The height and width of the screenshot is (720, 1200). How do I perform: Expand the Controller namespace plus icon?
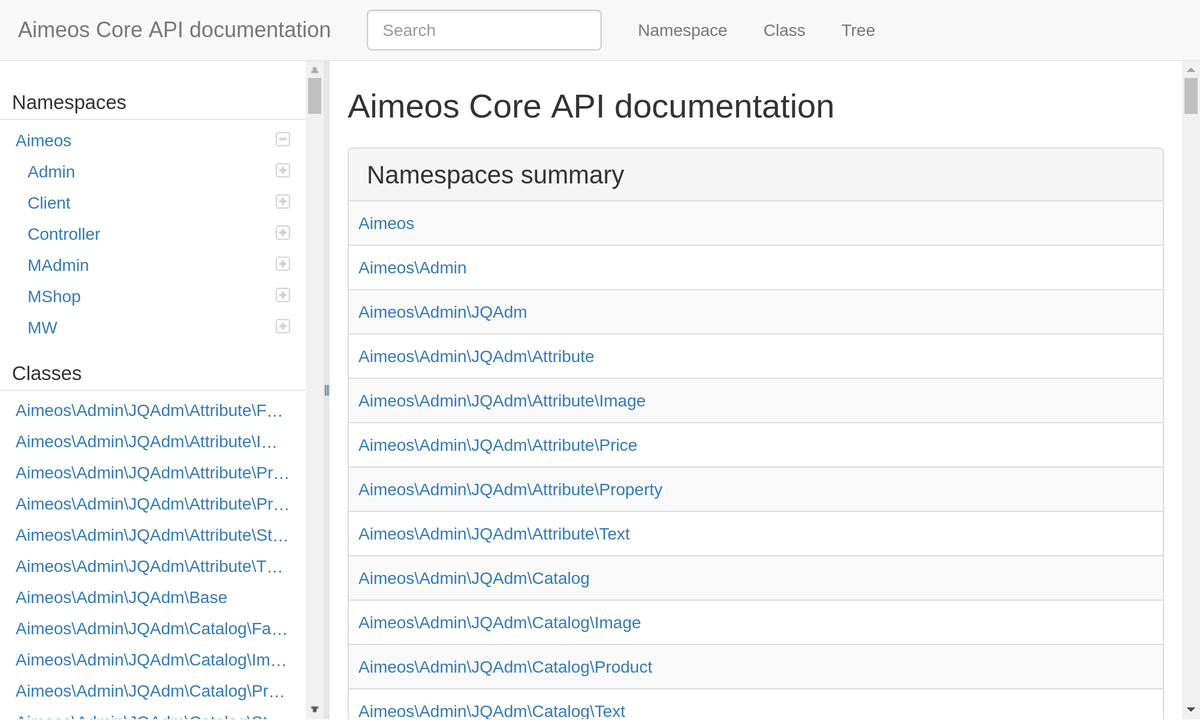click(x=282, y=232)
